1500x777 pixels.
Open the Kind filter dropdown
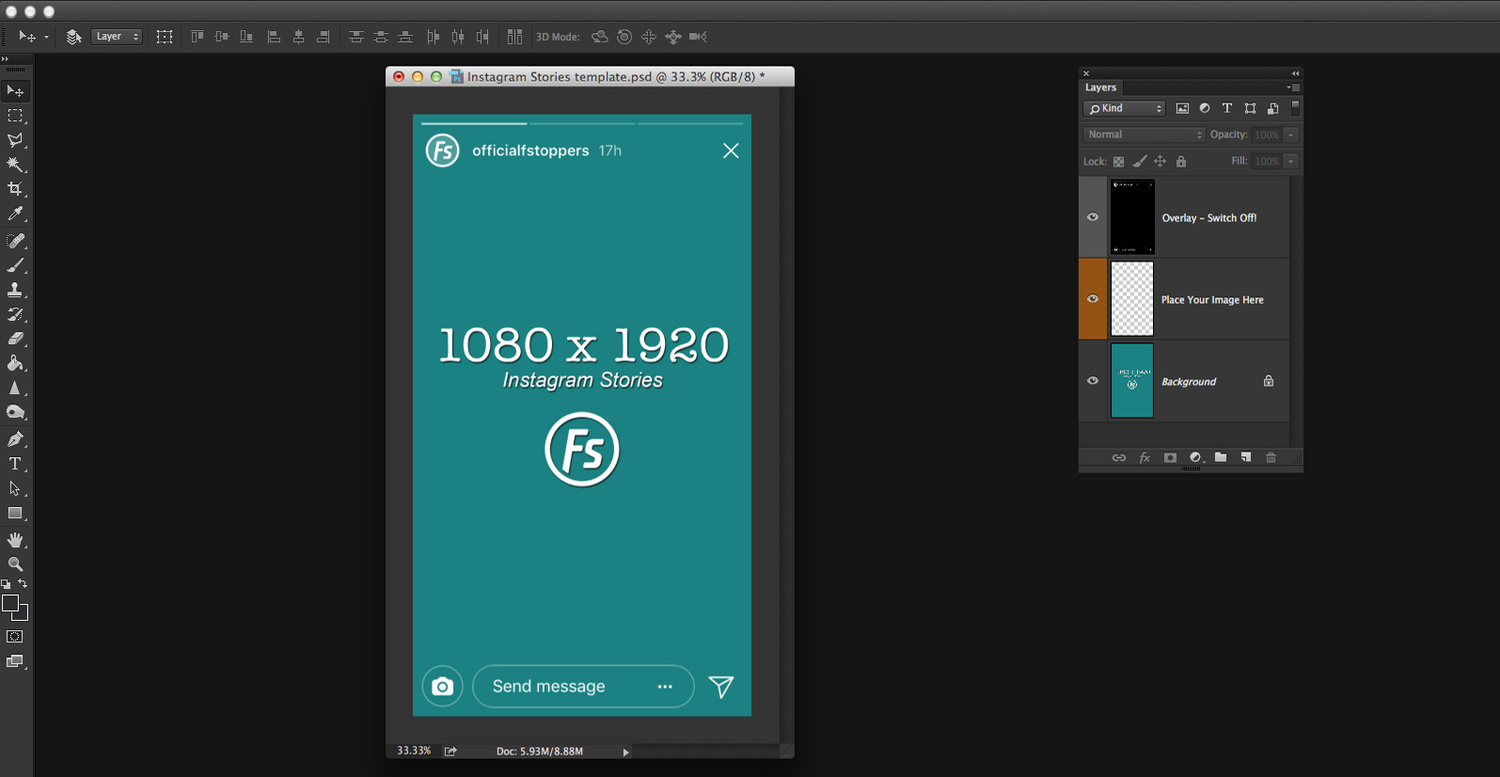(x=1124, y=108)
